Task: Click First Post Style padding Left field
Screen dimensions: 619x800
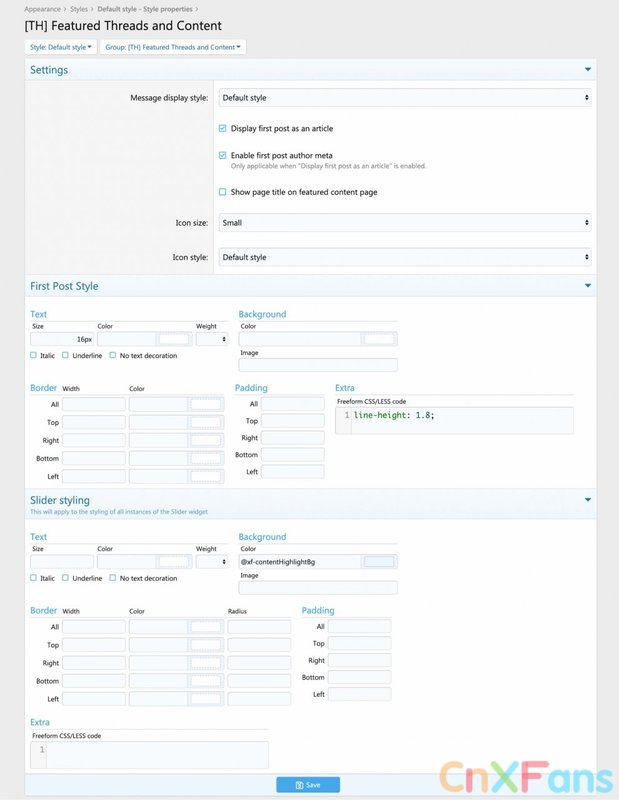Action: point(292,471)
